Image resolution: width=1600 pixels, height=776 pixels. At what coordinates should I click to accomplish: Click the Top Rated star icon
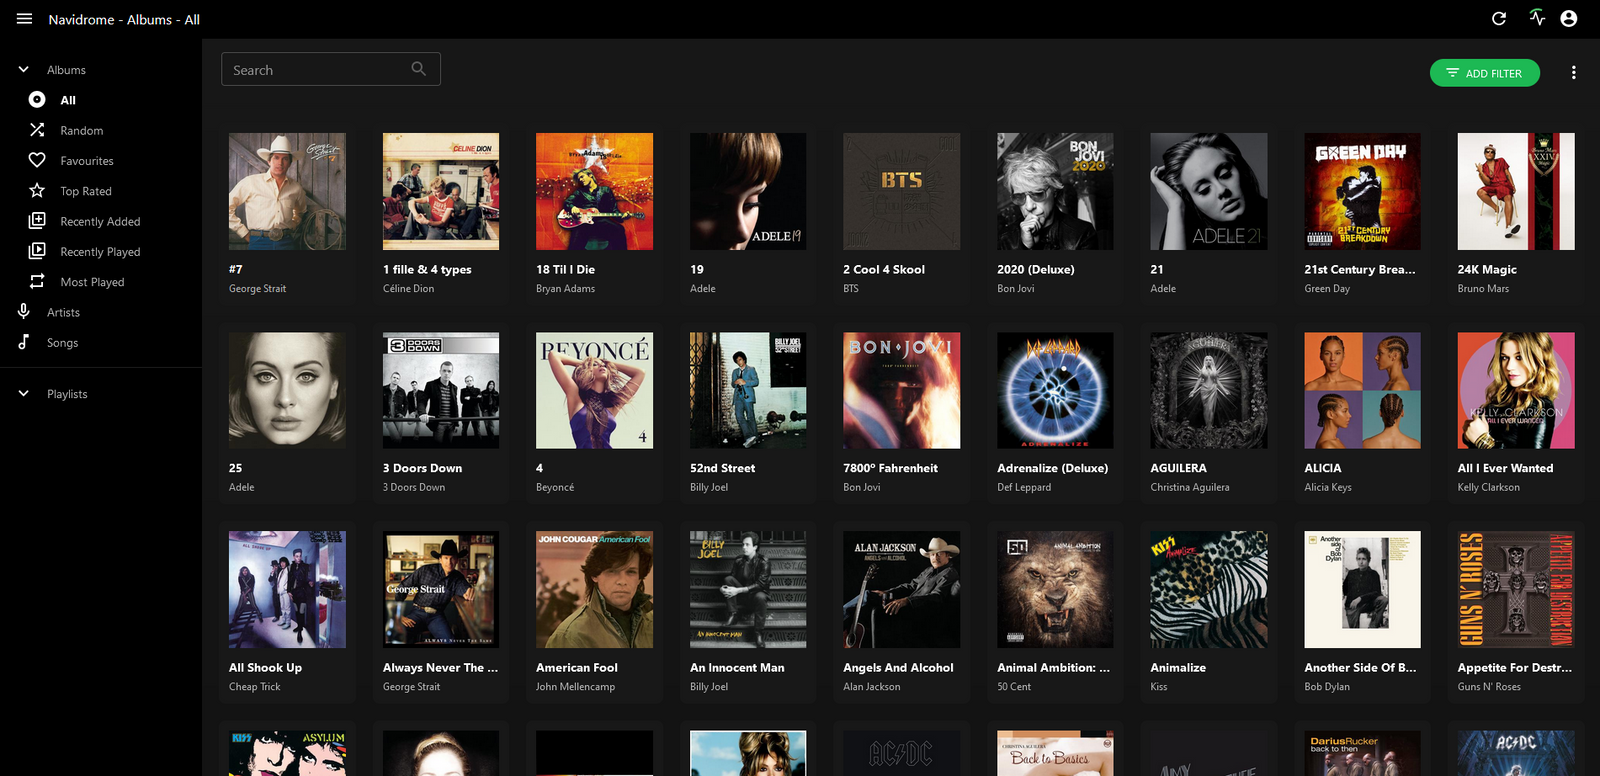(x=37, y=191)
